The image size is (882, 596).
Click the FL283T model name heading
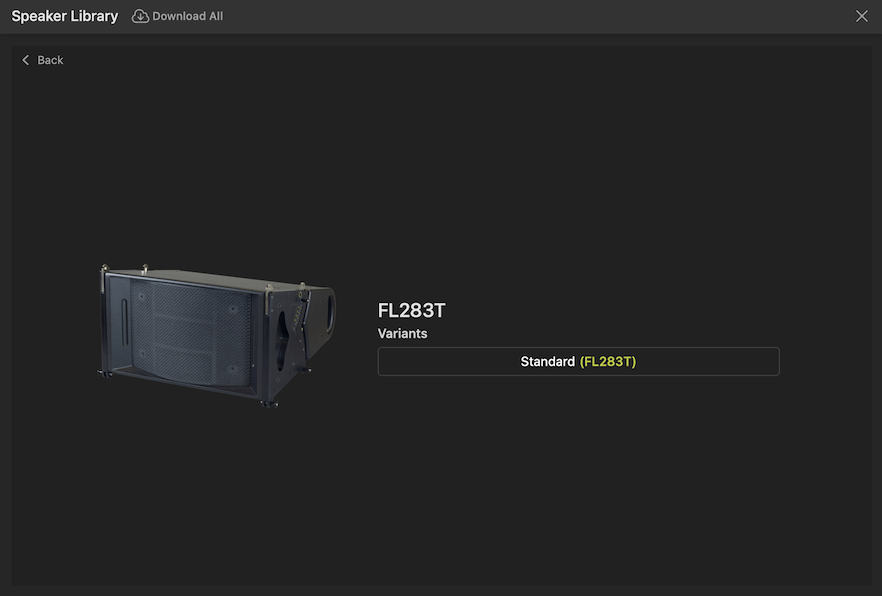(411, 310)
